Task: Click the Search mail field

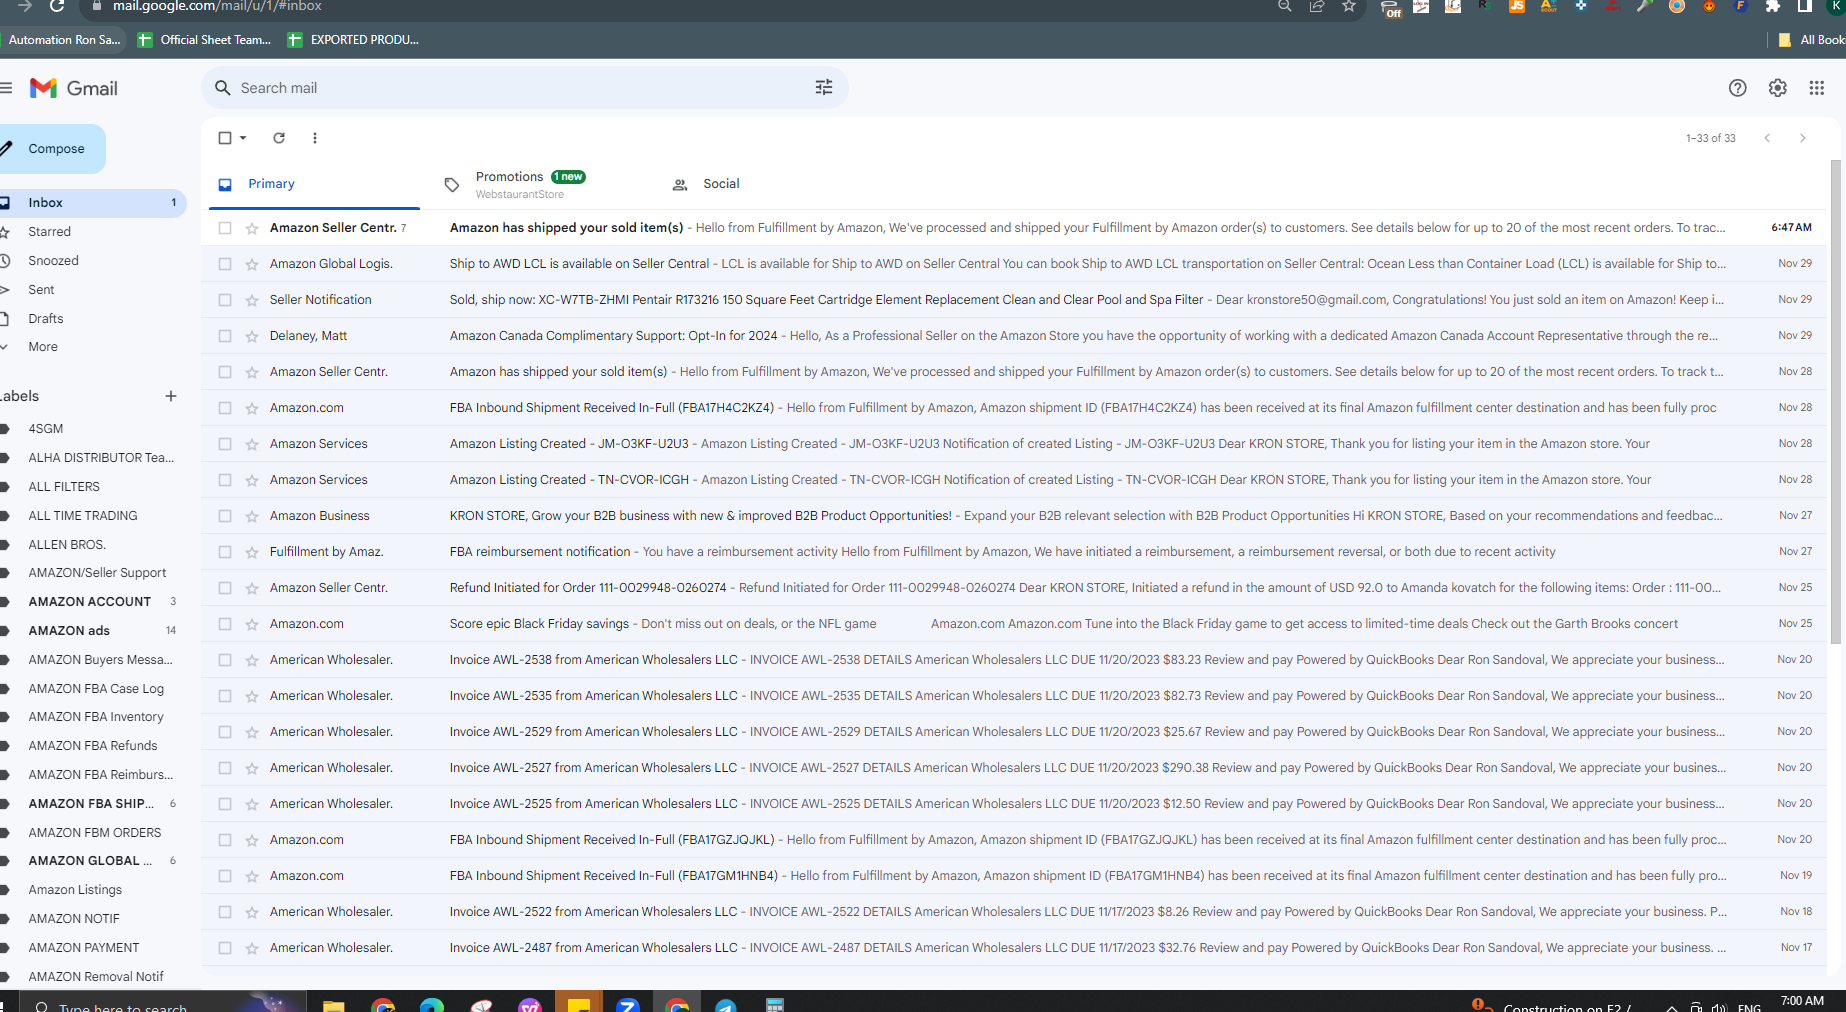Action: [525, 88]
